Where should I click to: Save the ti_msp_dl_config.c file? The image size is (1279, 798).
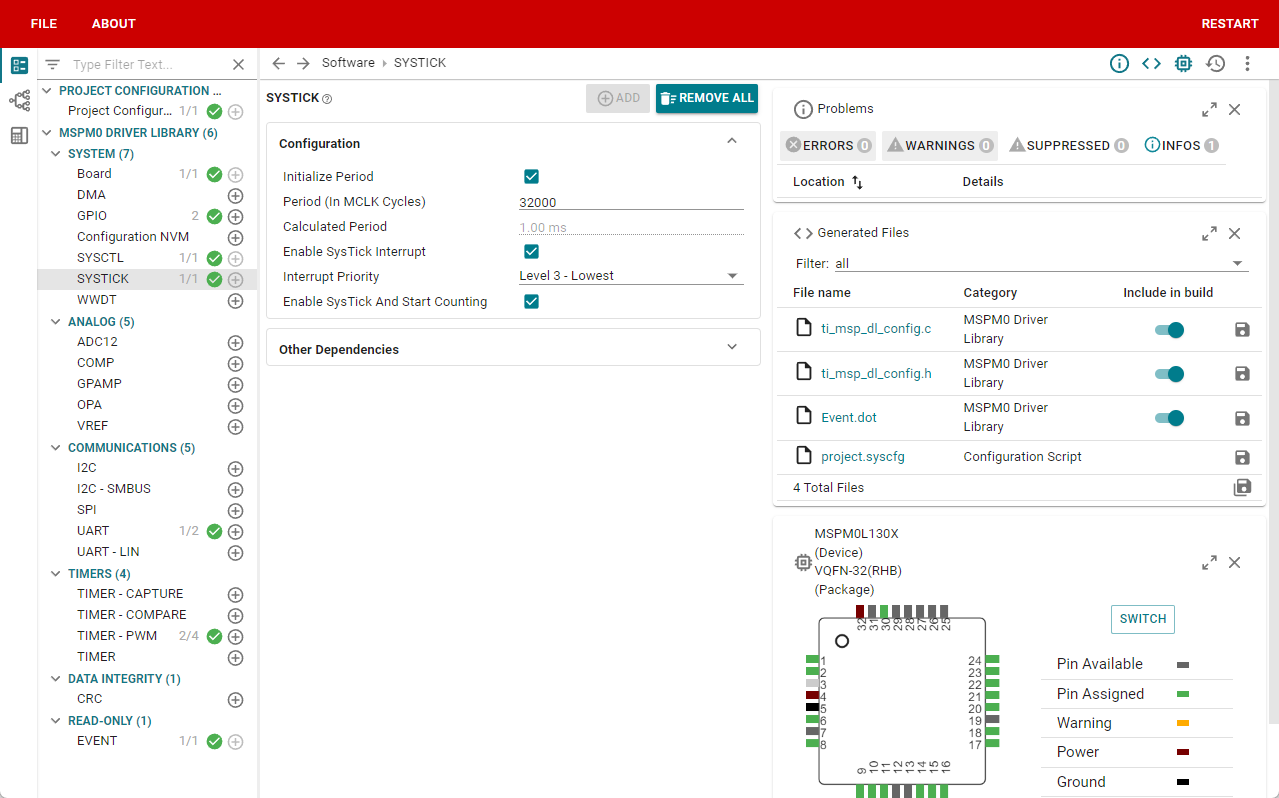point(1242,330)
